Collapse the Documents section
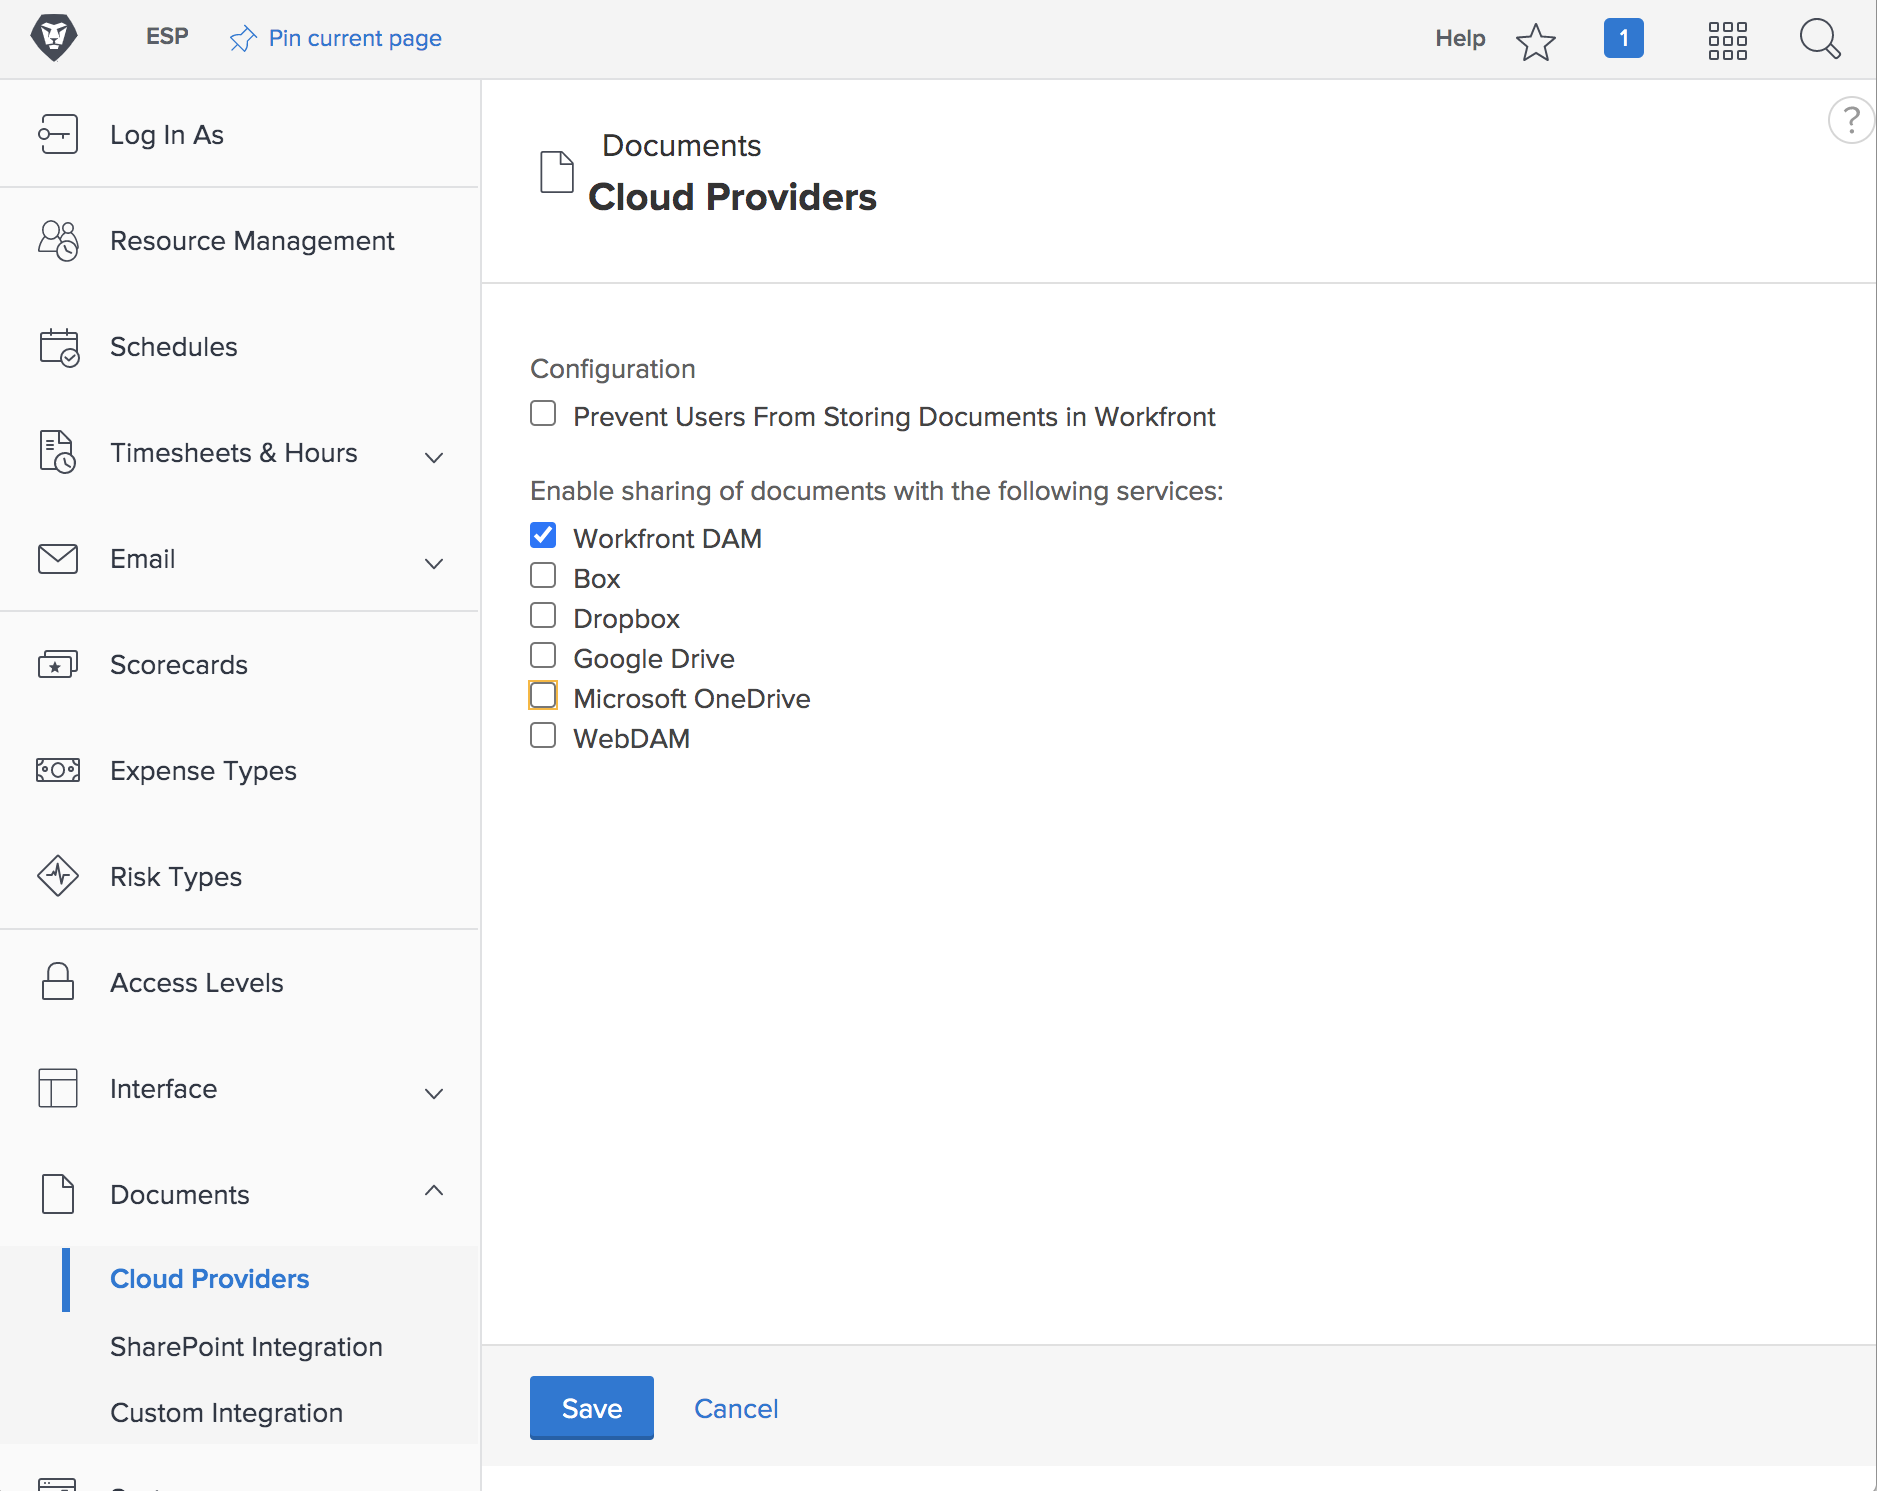This screenshot has height=1491, width=1877. [433, 1191]
